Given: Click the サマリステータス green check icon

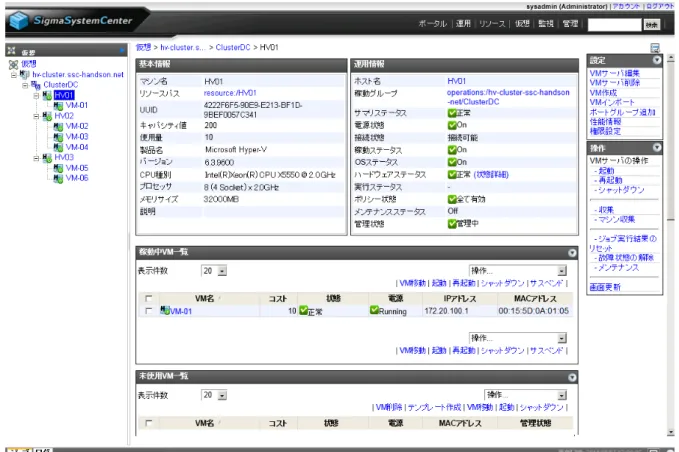Looking at the screenshot, I should 452,113.
